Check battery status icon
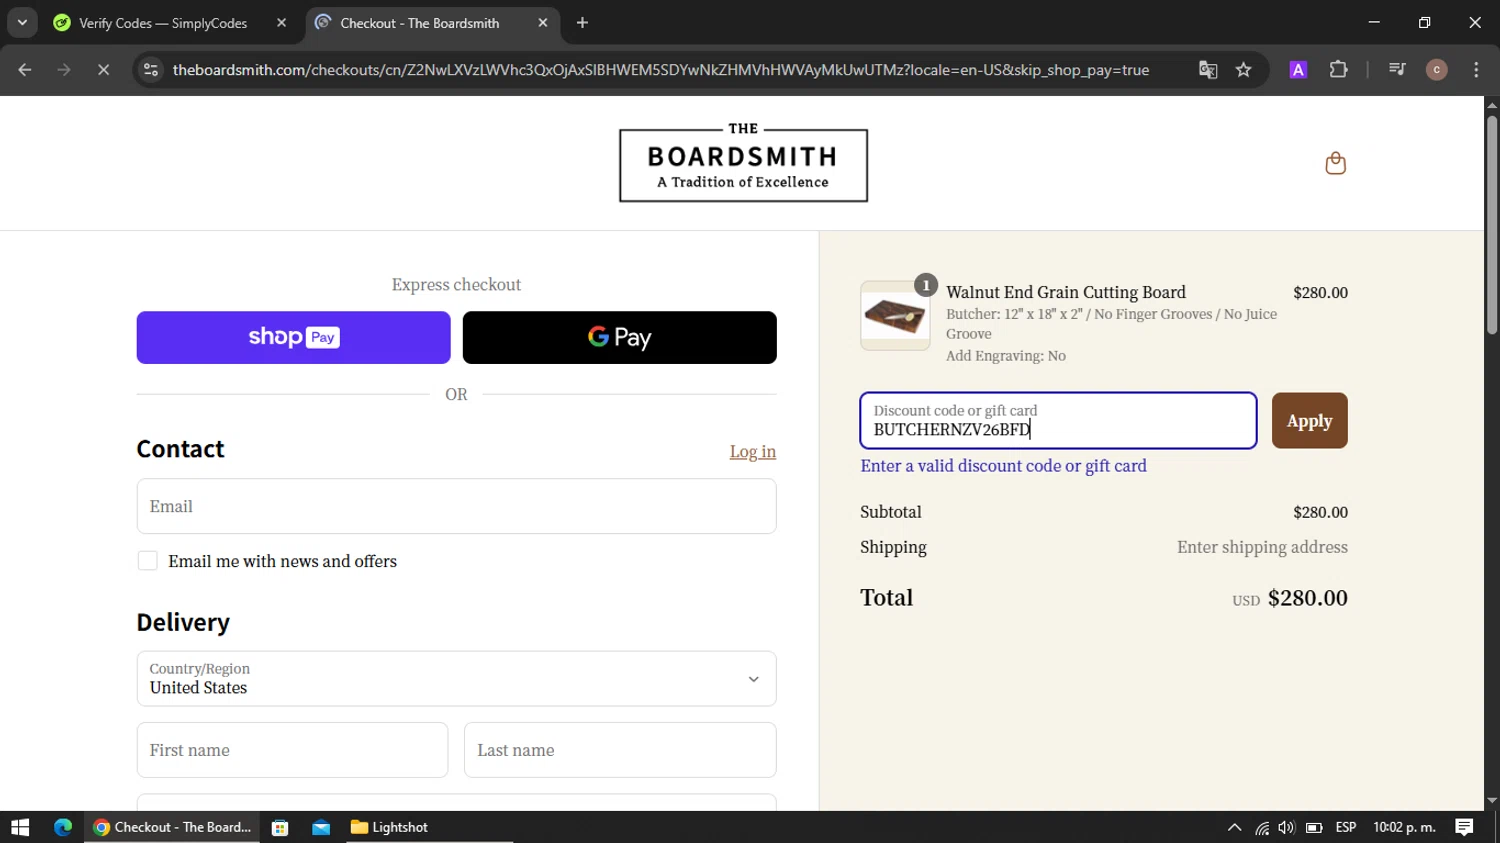 tap(1314, 828)
